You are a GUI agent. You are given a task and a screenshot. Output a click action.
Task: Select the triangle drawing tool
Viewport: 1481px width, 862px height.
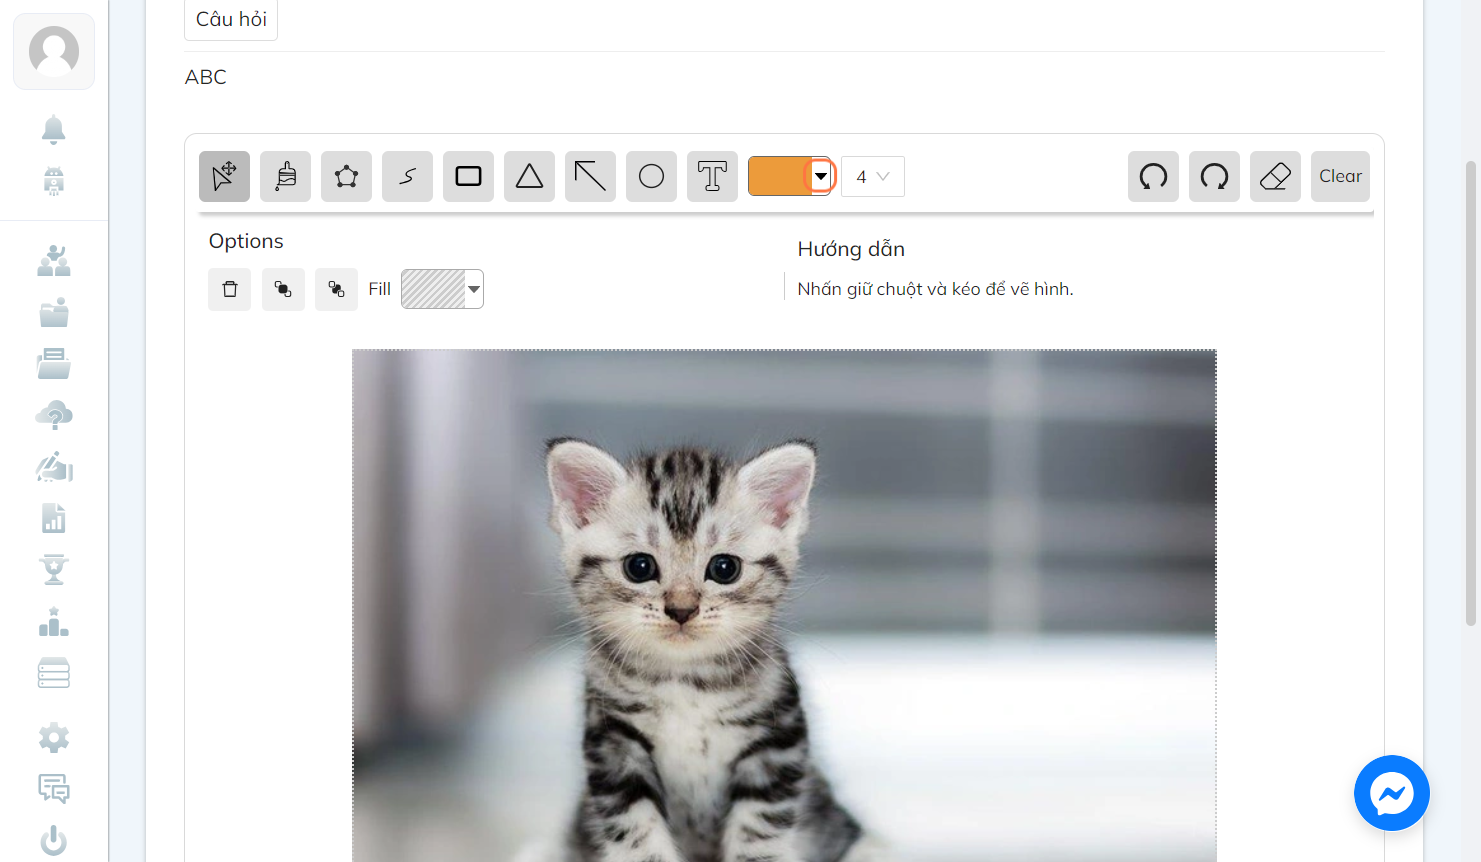[x=529, y=177]
